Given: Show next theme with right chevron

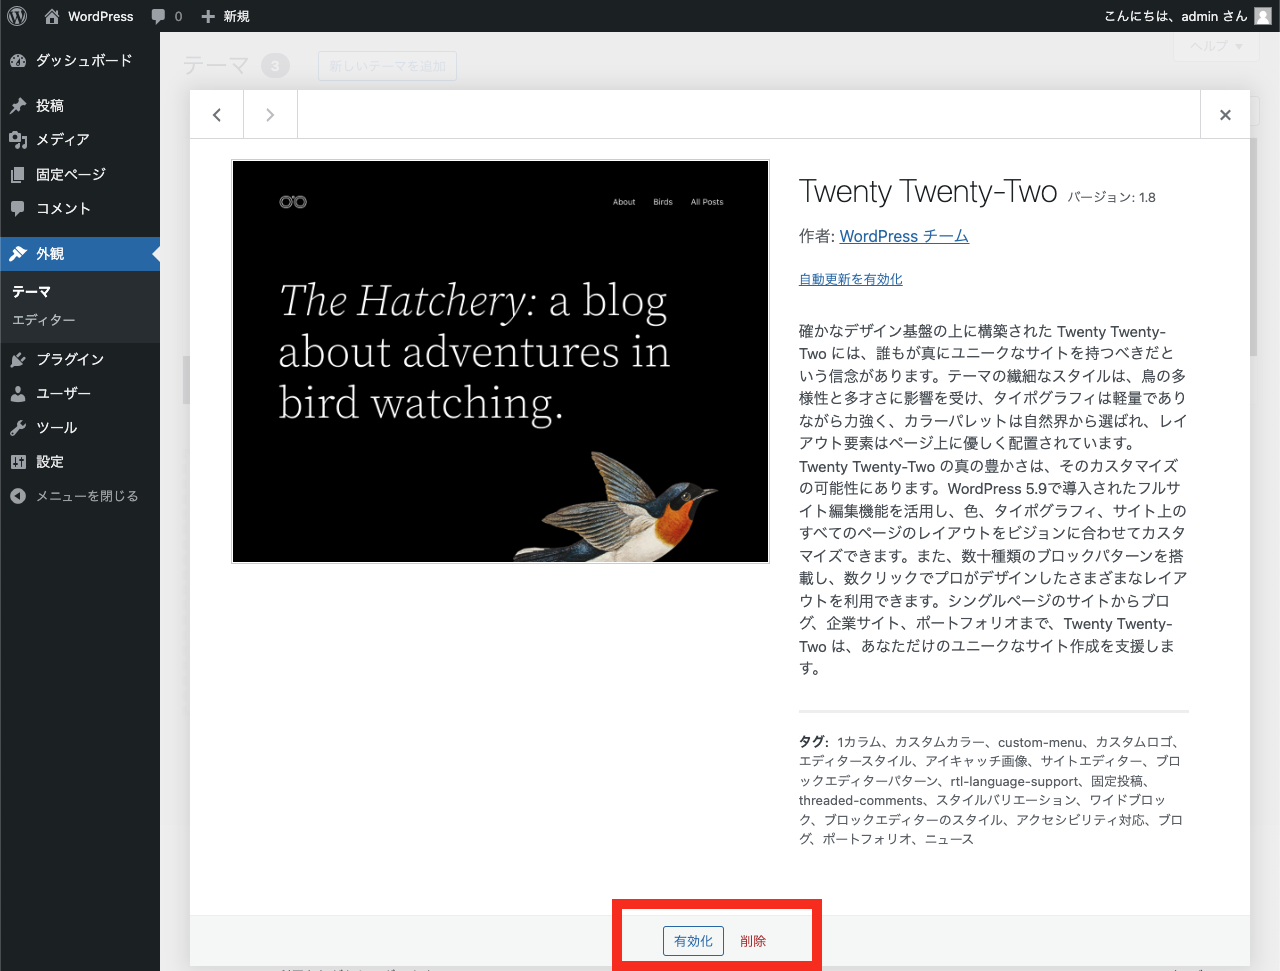Looking at the screenshot, I should 270,115.
